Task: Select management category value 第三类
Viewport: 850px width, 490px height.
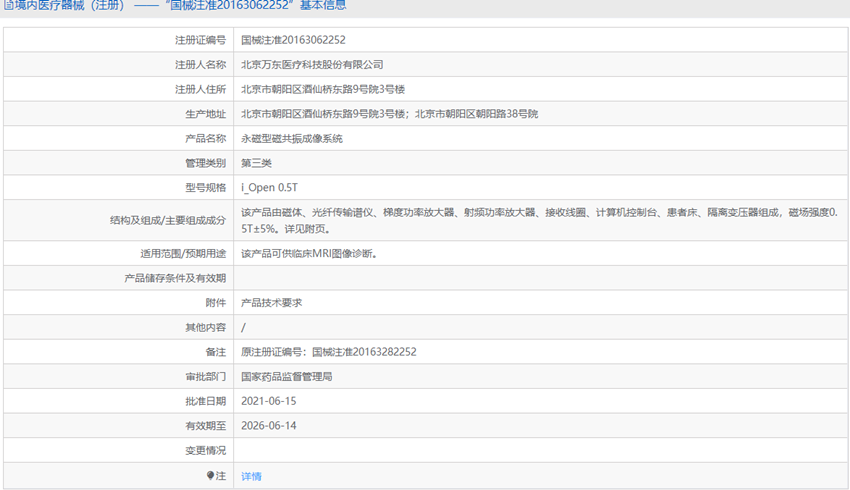Action: pos(256,163)
